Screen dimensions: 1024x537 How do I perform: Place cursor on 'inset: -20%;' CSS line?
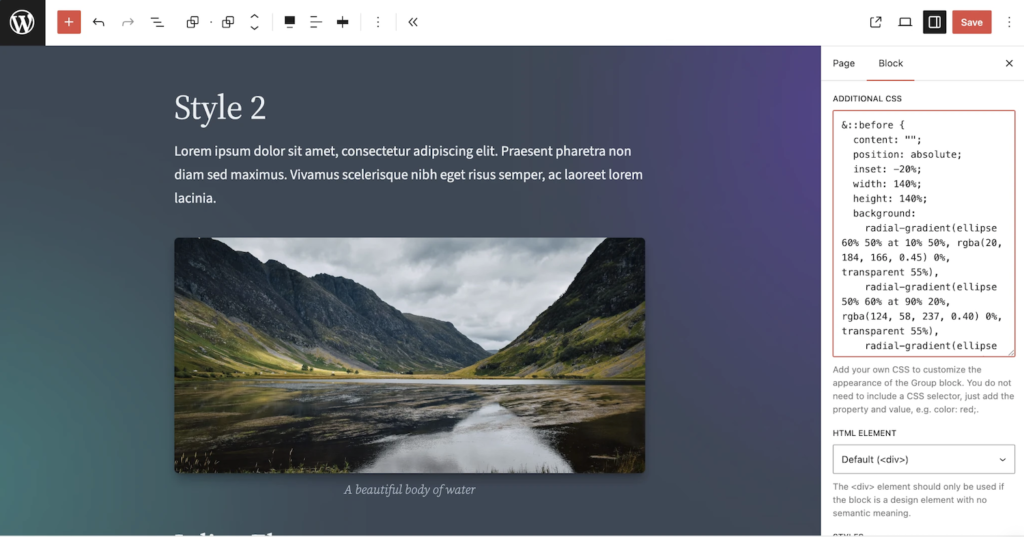(886, 169)
